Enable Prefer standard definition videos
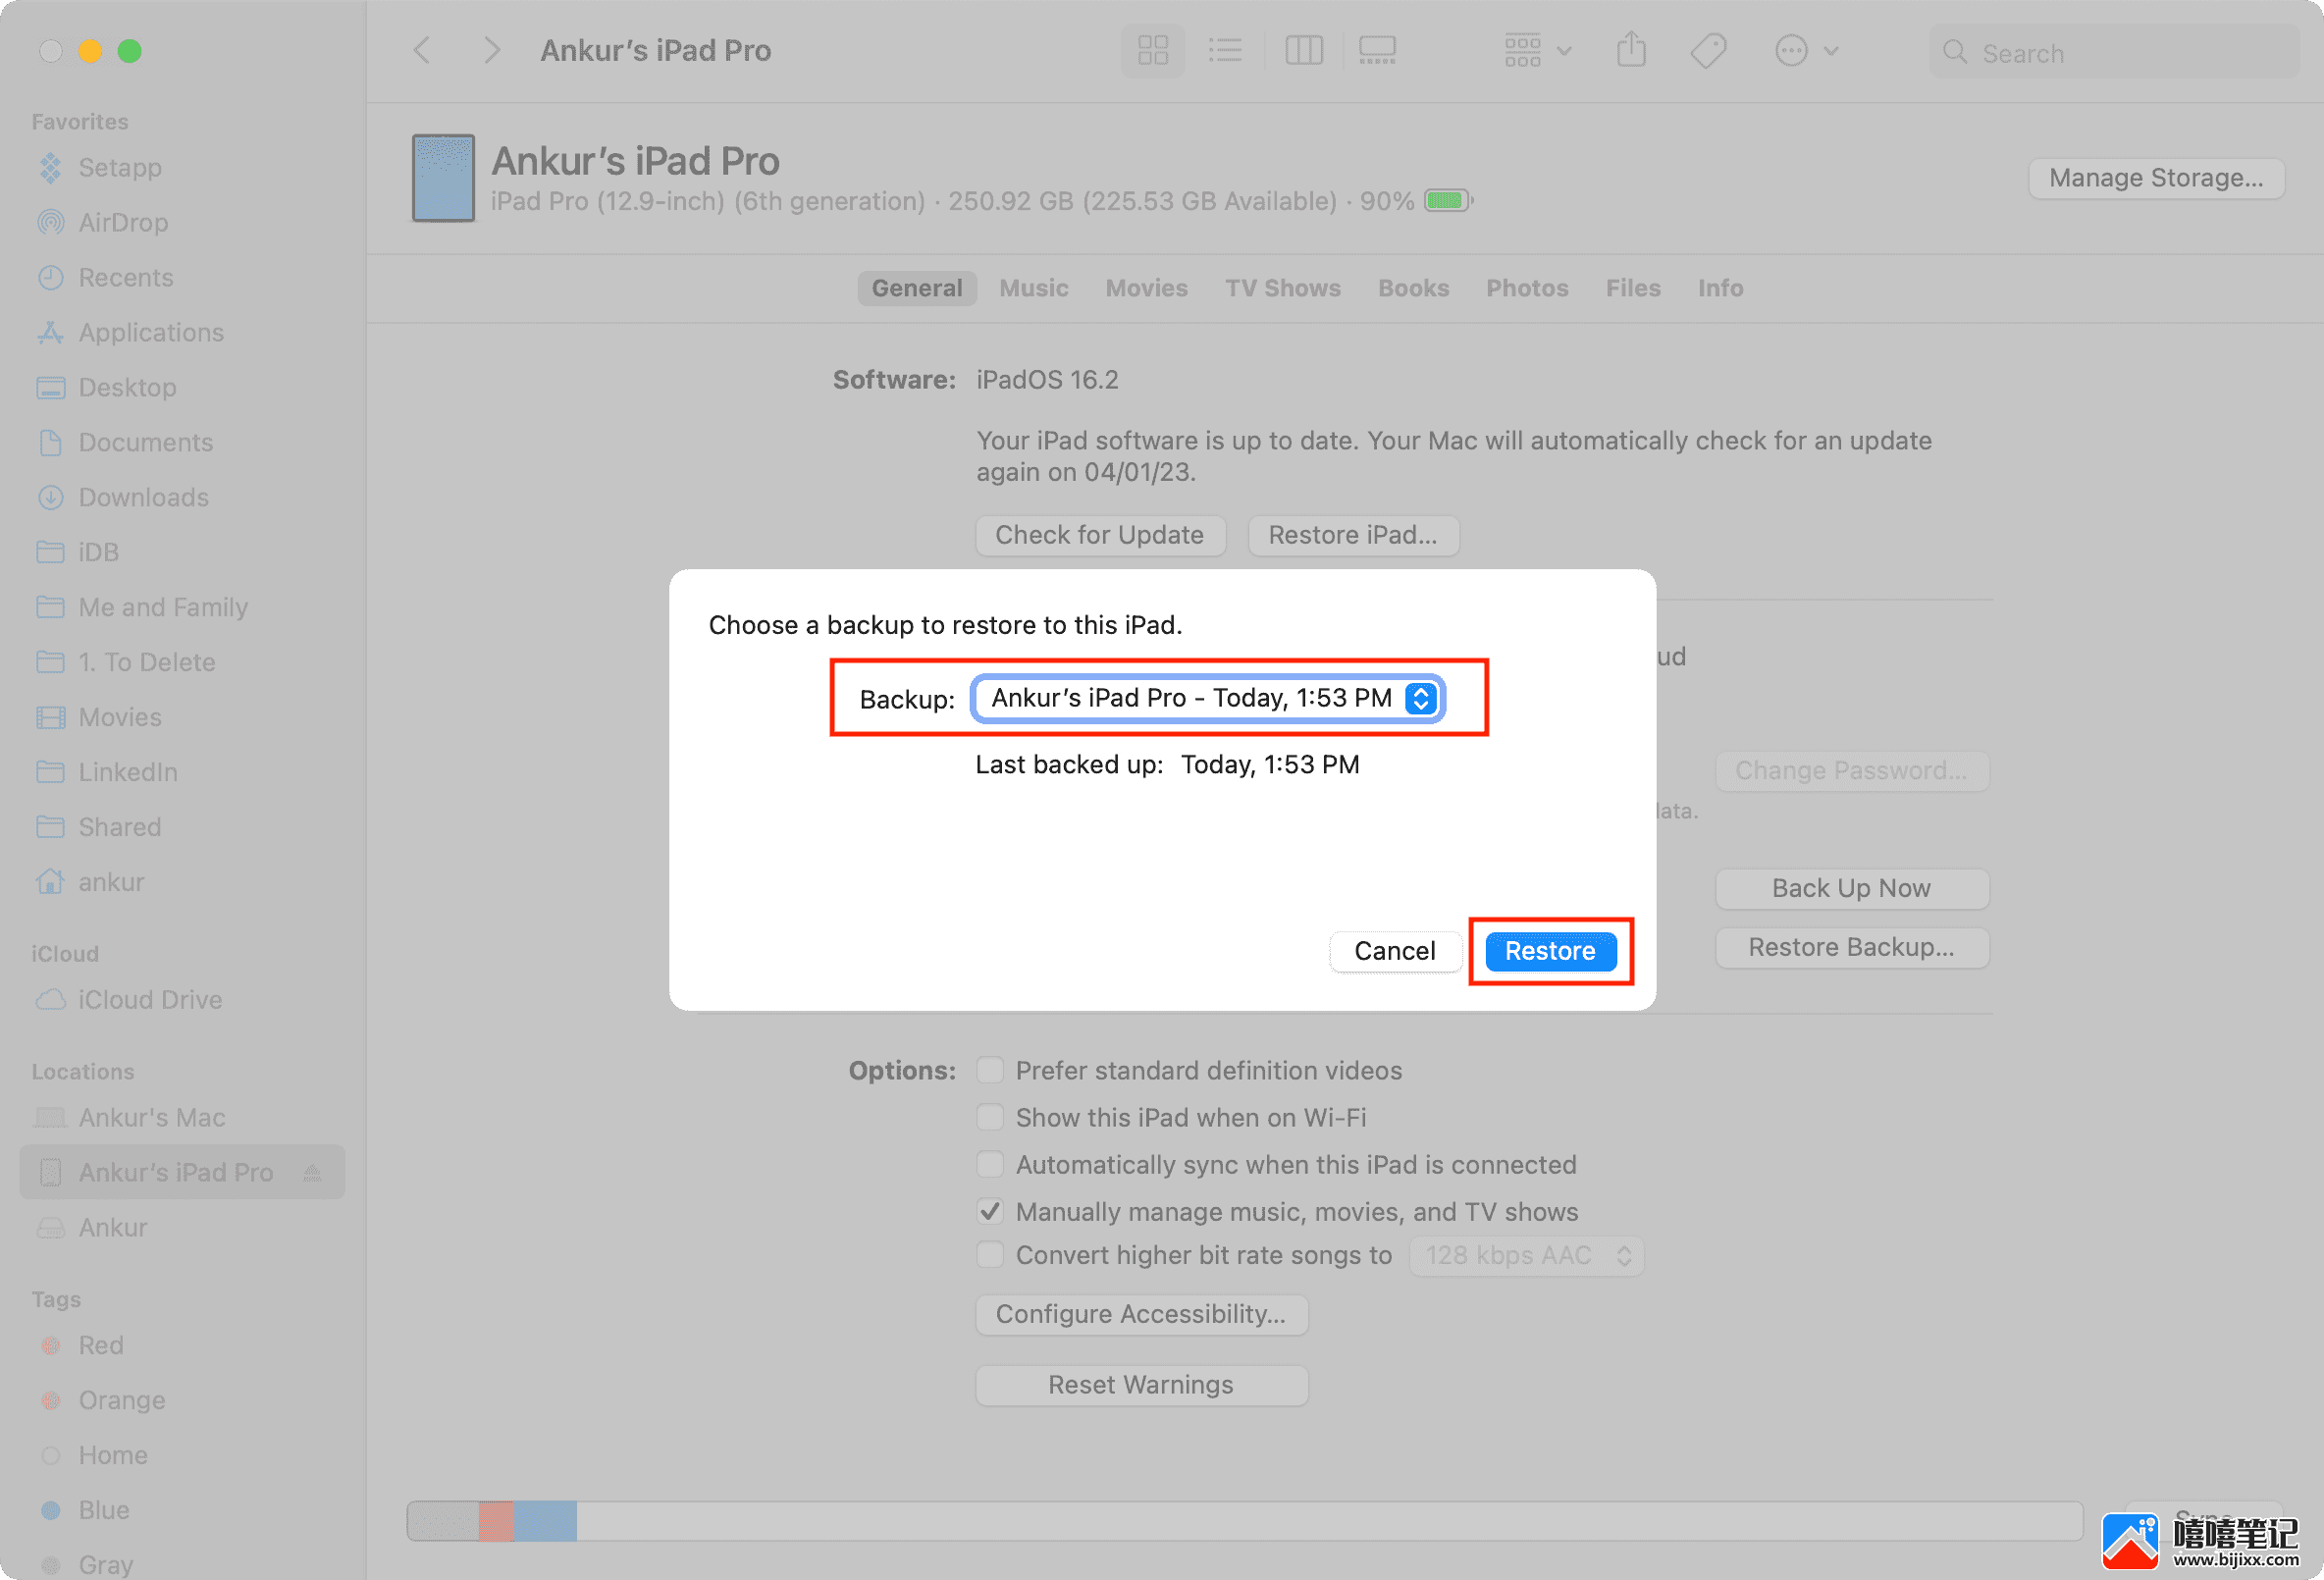Screen dimensions: 2324x1580 point(989,1069)
